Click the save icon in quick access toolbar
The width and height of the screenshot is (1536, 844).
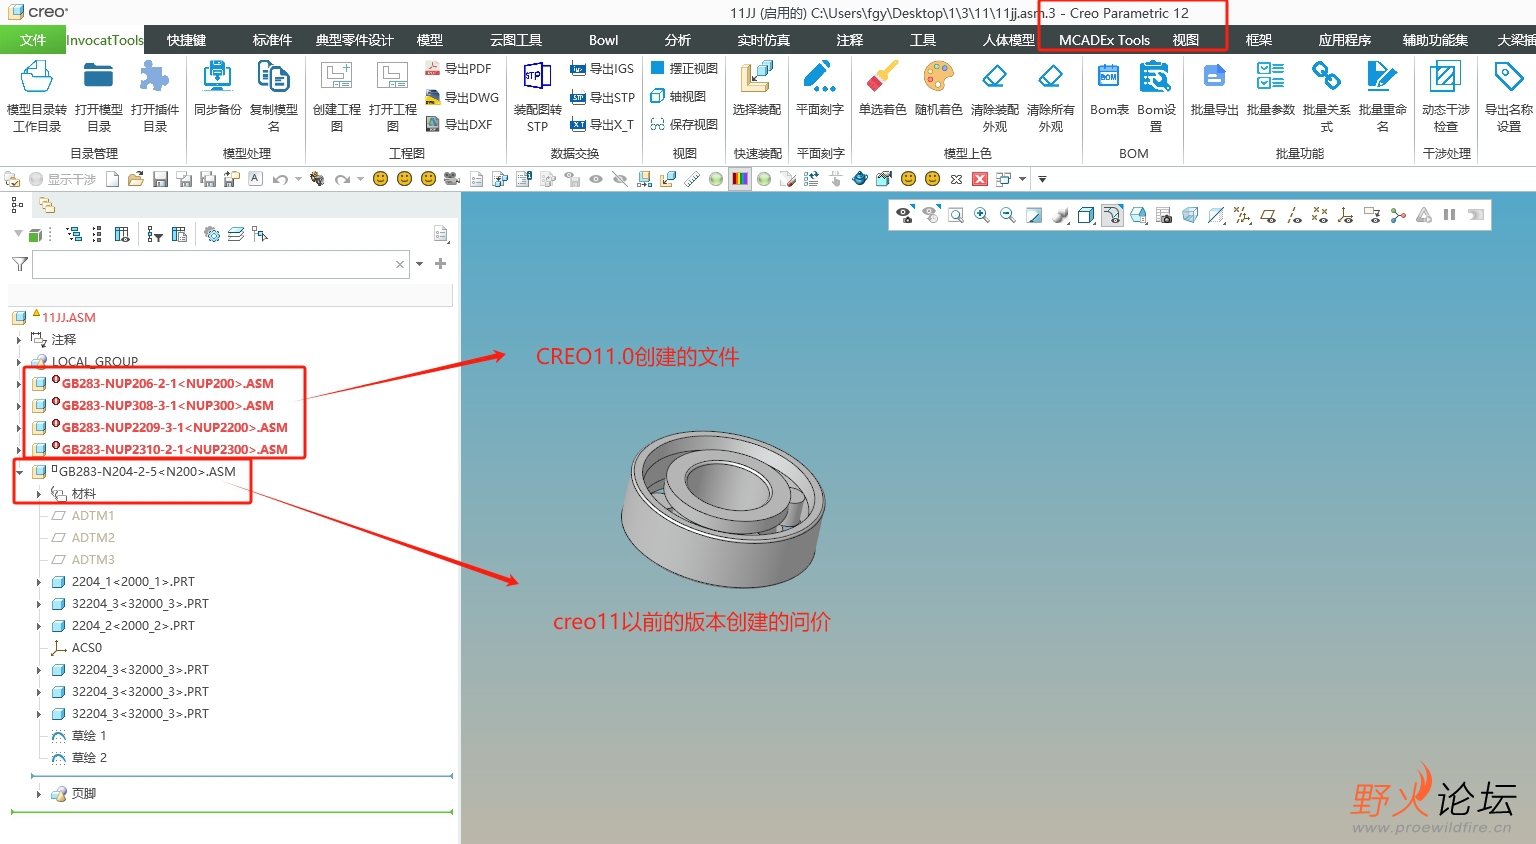pos(160,179)
